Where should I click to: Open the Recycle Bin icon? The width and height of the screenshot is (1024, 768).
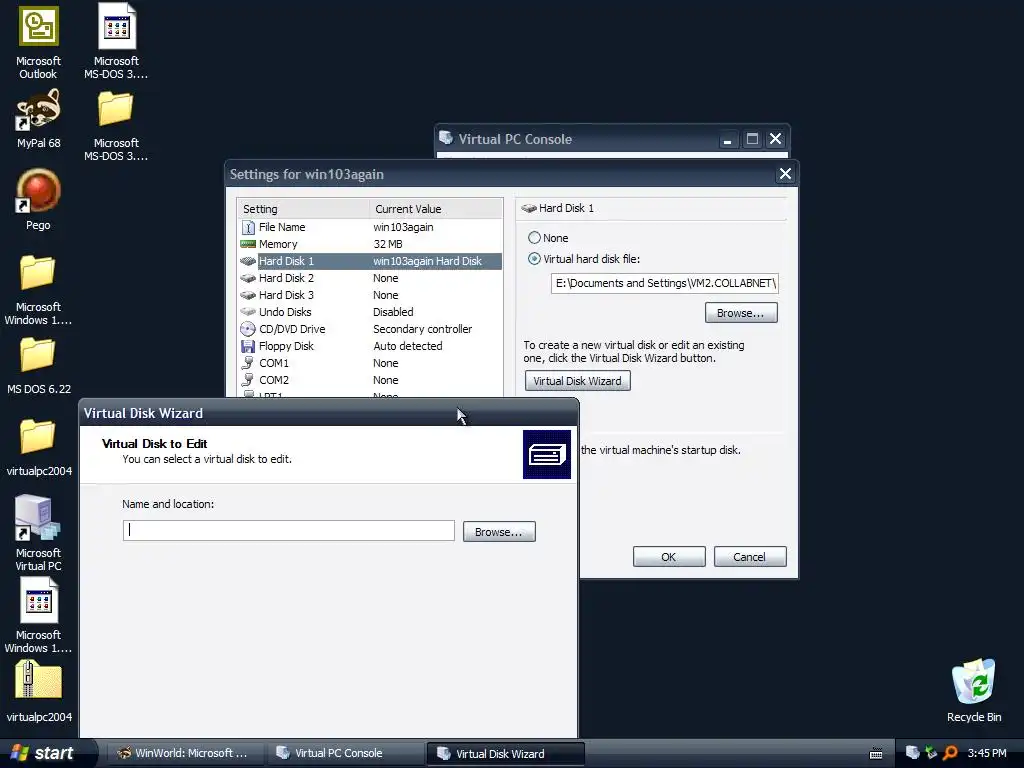point(974,681)
